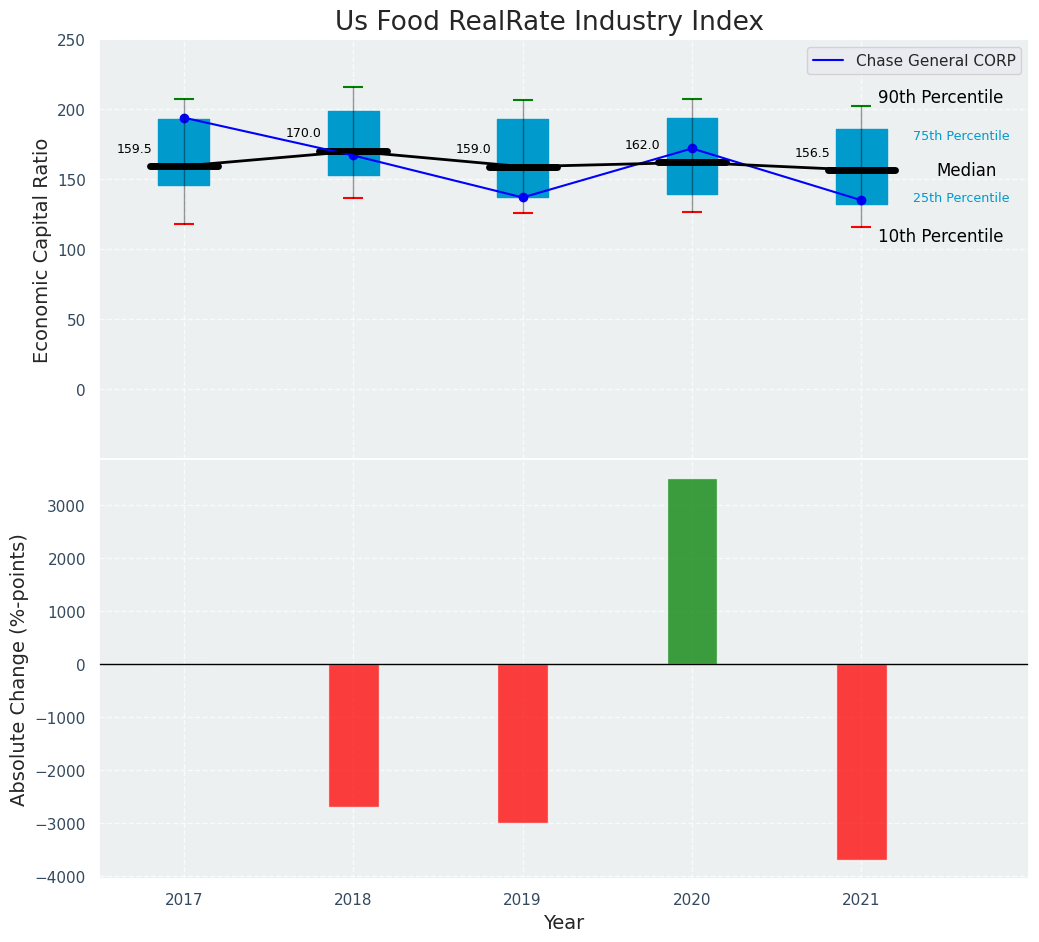Viewport: 1039px width, 942px height.
Task: Click the 10th Percentile annotation
Action: [x=940, y=236]
